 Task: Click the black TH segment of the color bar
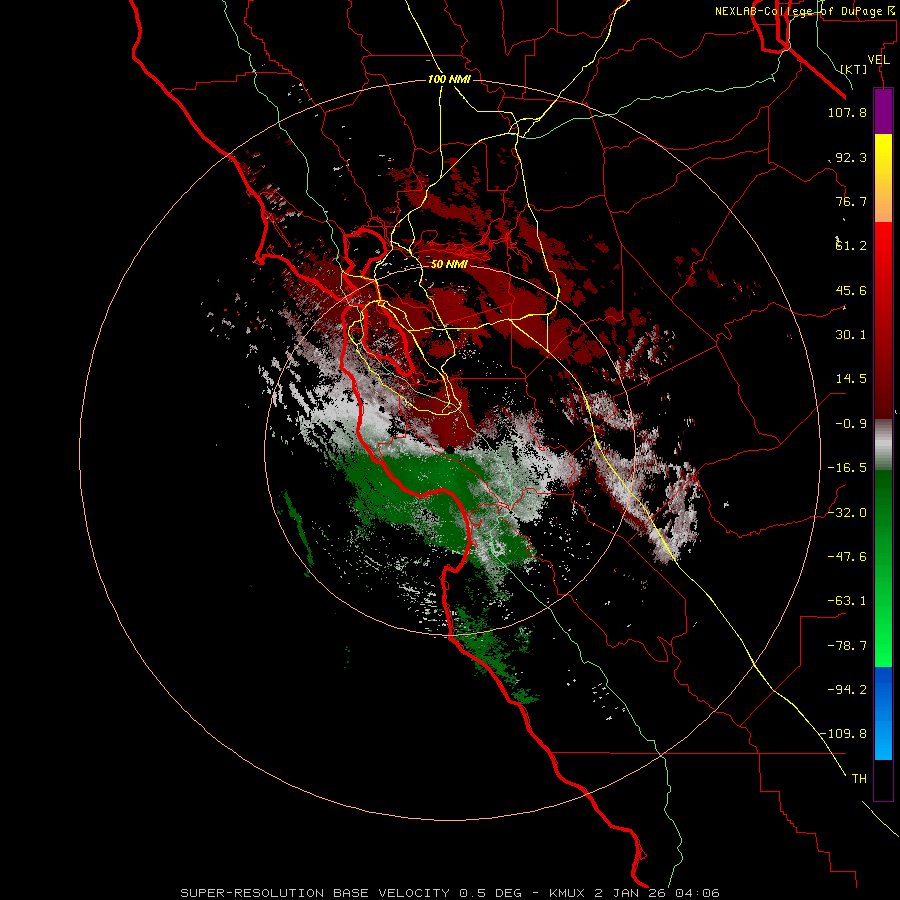click(x=883, y=780)
